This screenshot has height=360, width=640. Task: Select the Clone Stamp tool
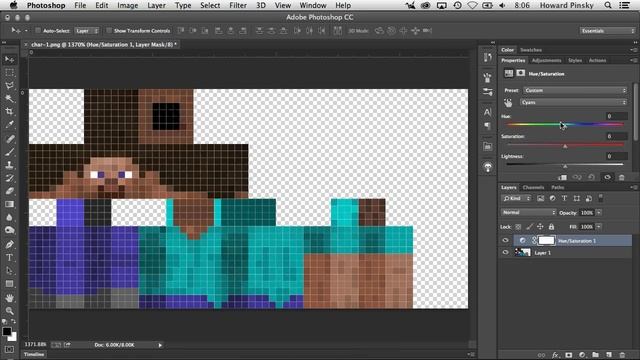[x=9, y=165]
